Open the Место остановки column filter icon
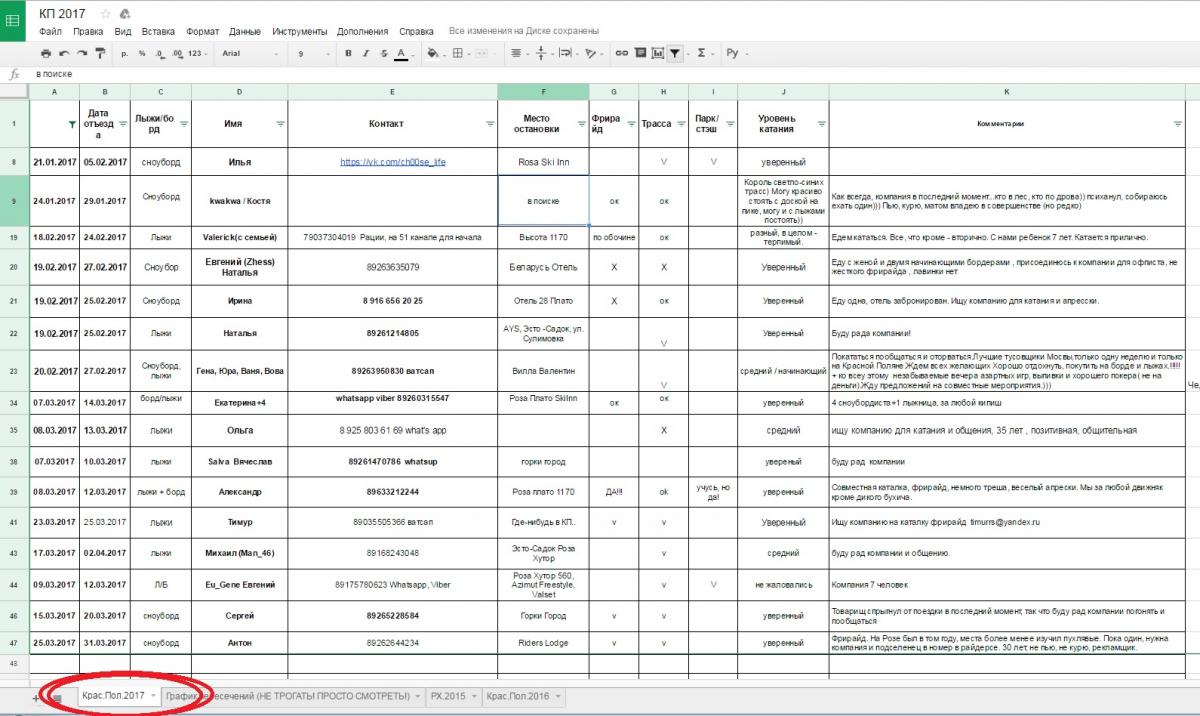 point(580,124)
